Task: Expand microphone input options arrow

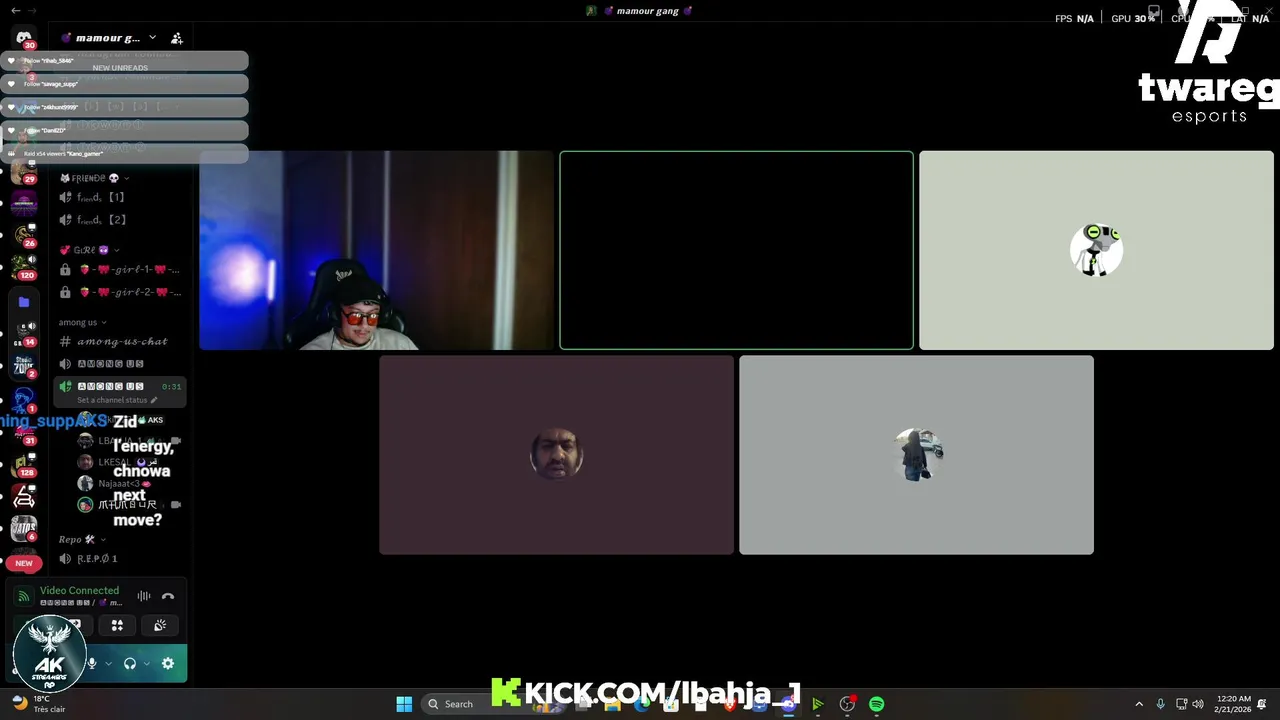Action: 108,663
